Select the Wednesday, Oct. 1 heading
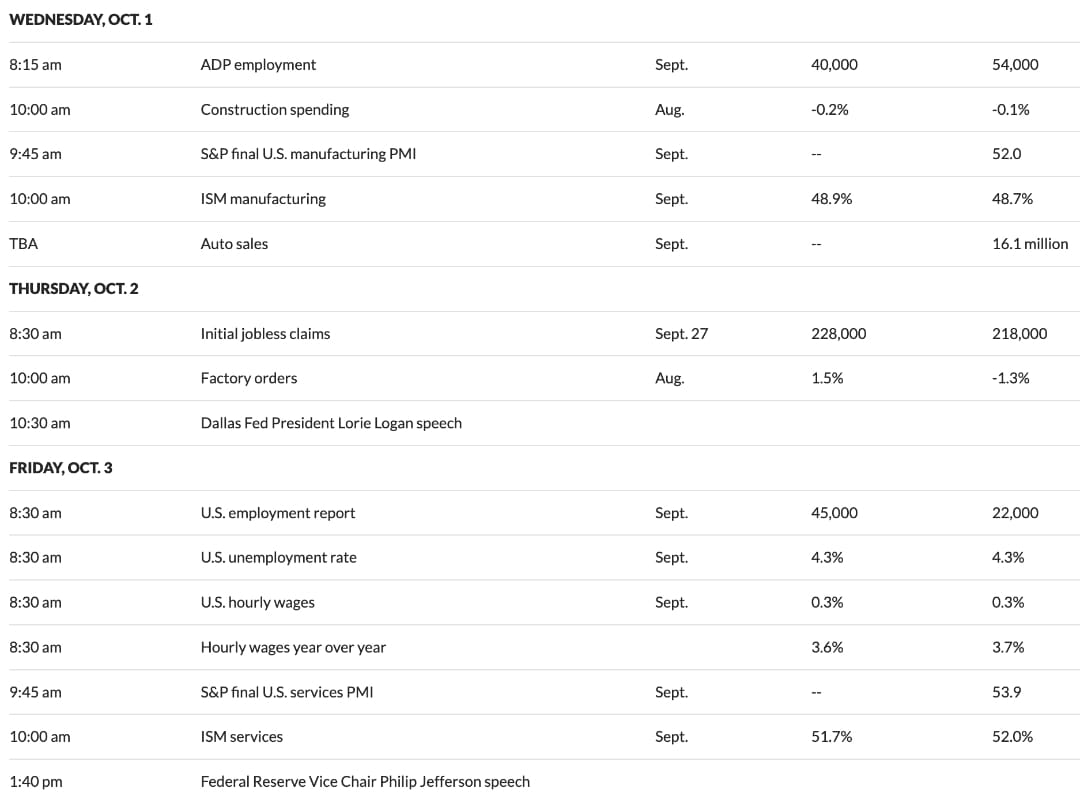This screenshot has height=798, width=1080. coord(81,19)
